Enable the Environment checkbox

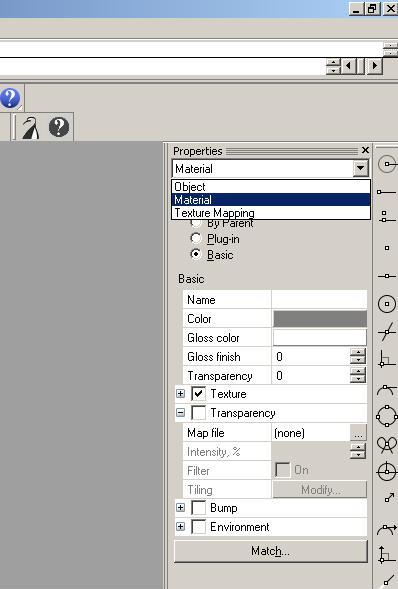[x=198, y=527]
